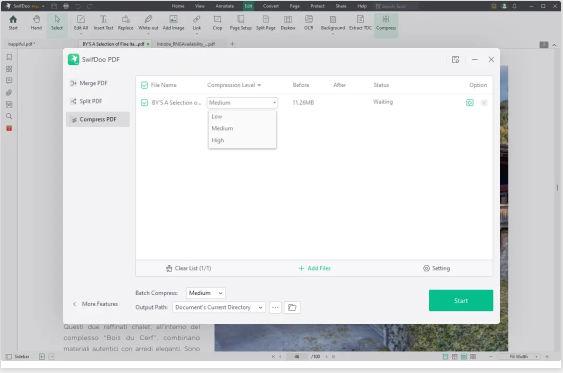
Task: Open the search sidebar icon
Action: [9, 116]
